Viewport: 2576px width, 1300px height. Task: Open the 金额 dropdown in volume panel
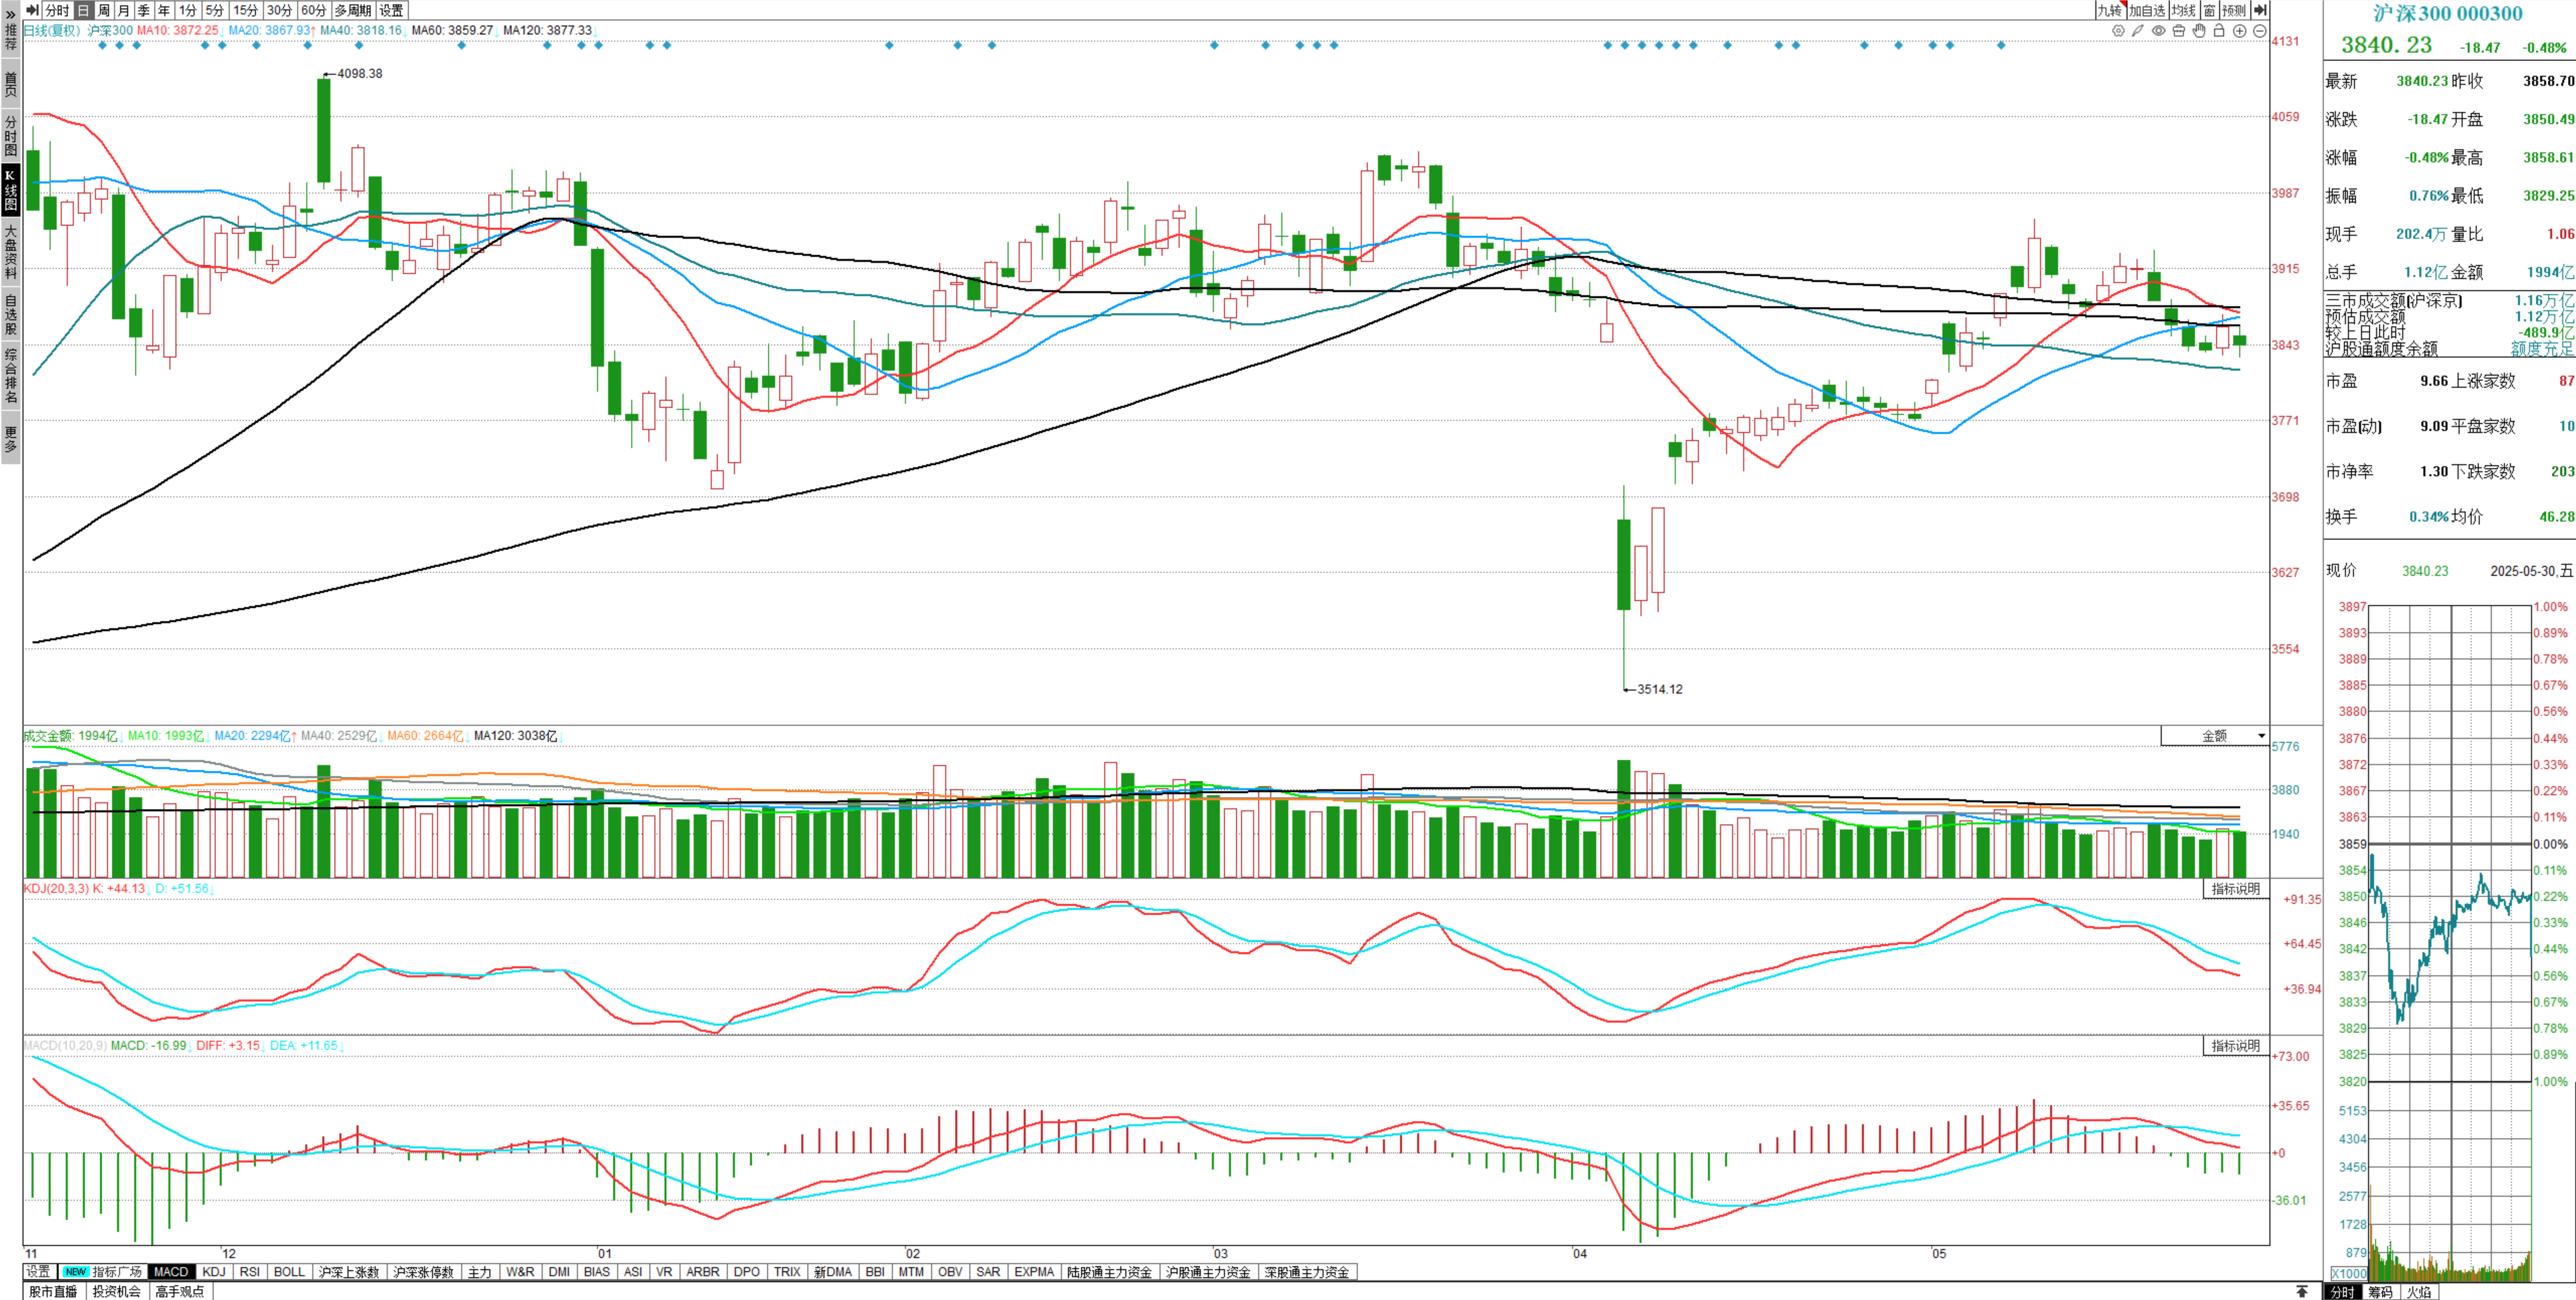tap(2215, 736)
